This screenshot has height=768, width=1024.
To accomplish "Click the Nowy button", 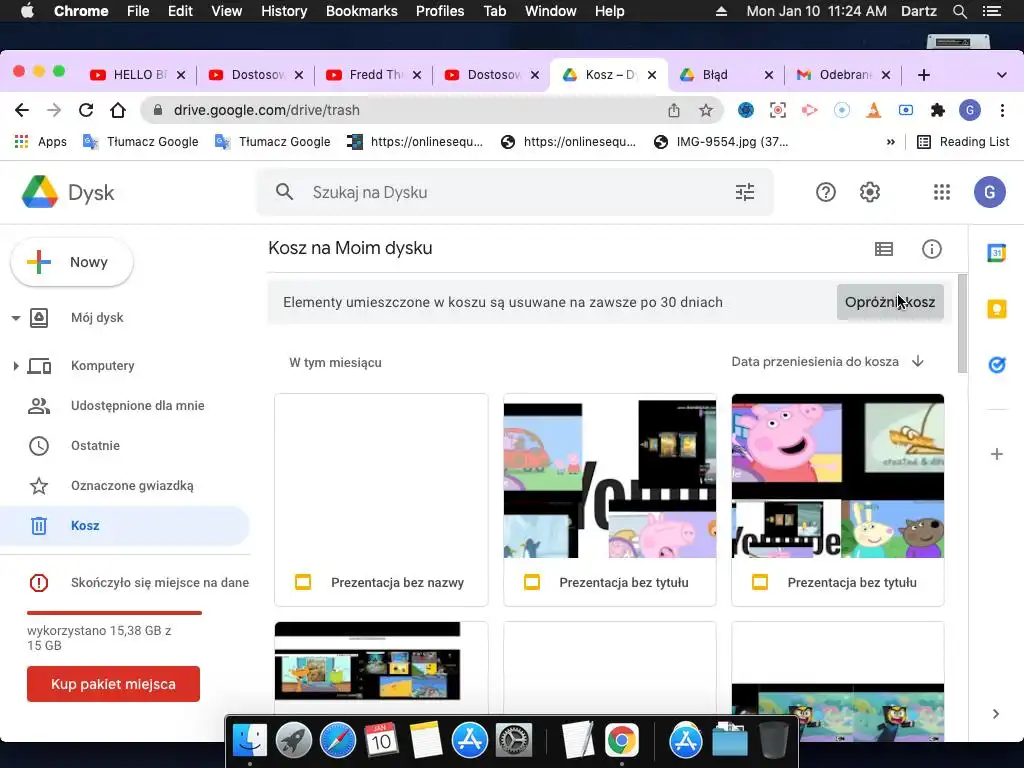I will pyautogui.click(x=72, y=262).
